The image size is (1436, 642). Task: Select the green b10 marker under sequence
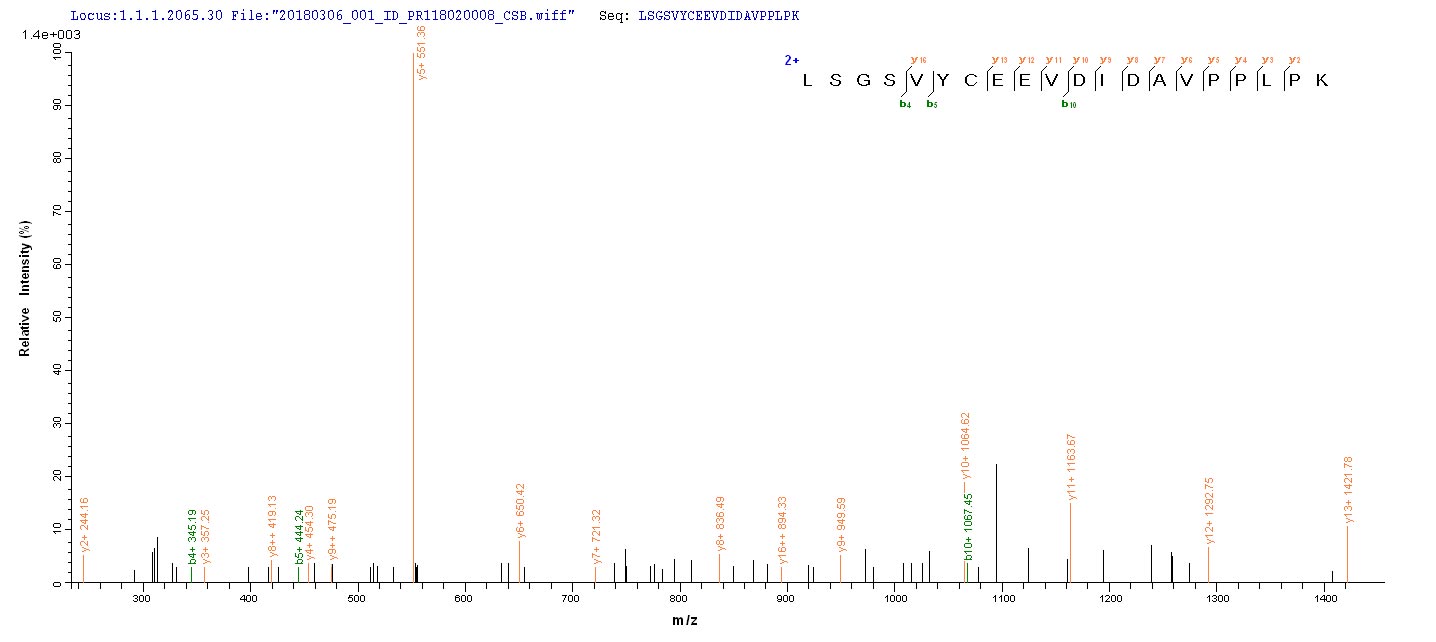1069,103
